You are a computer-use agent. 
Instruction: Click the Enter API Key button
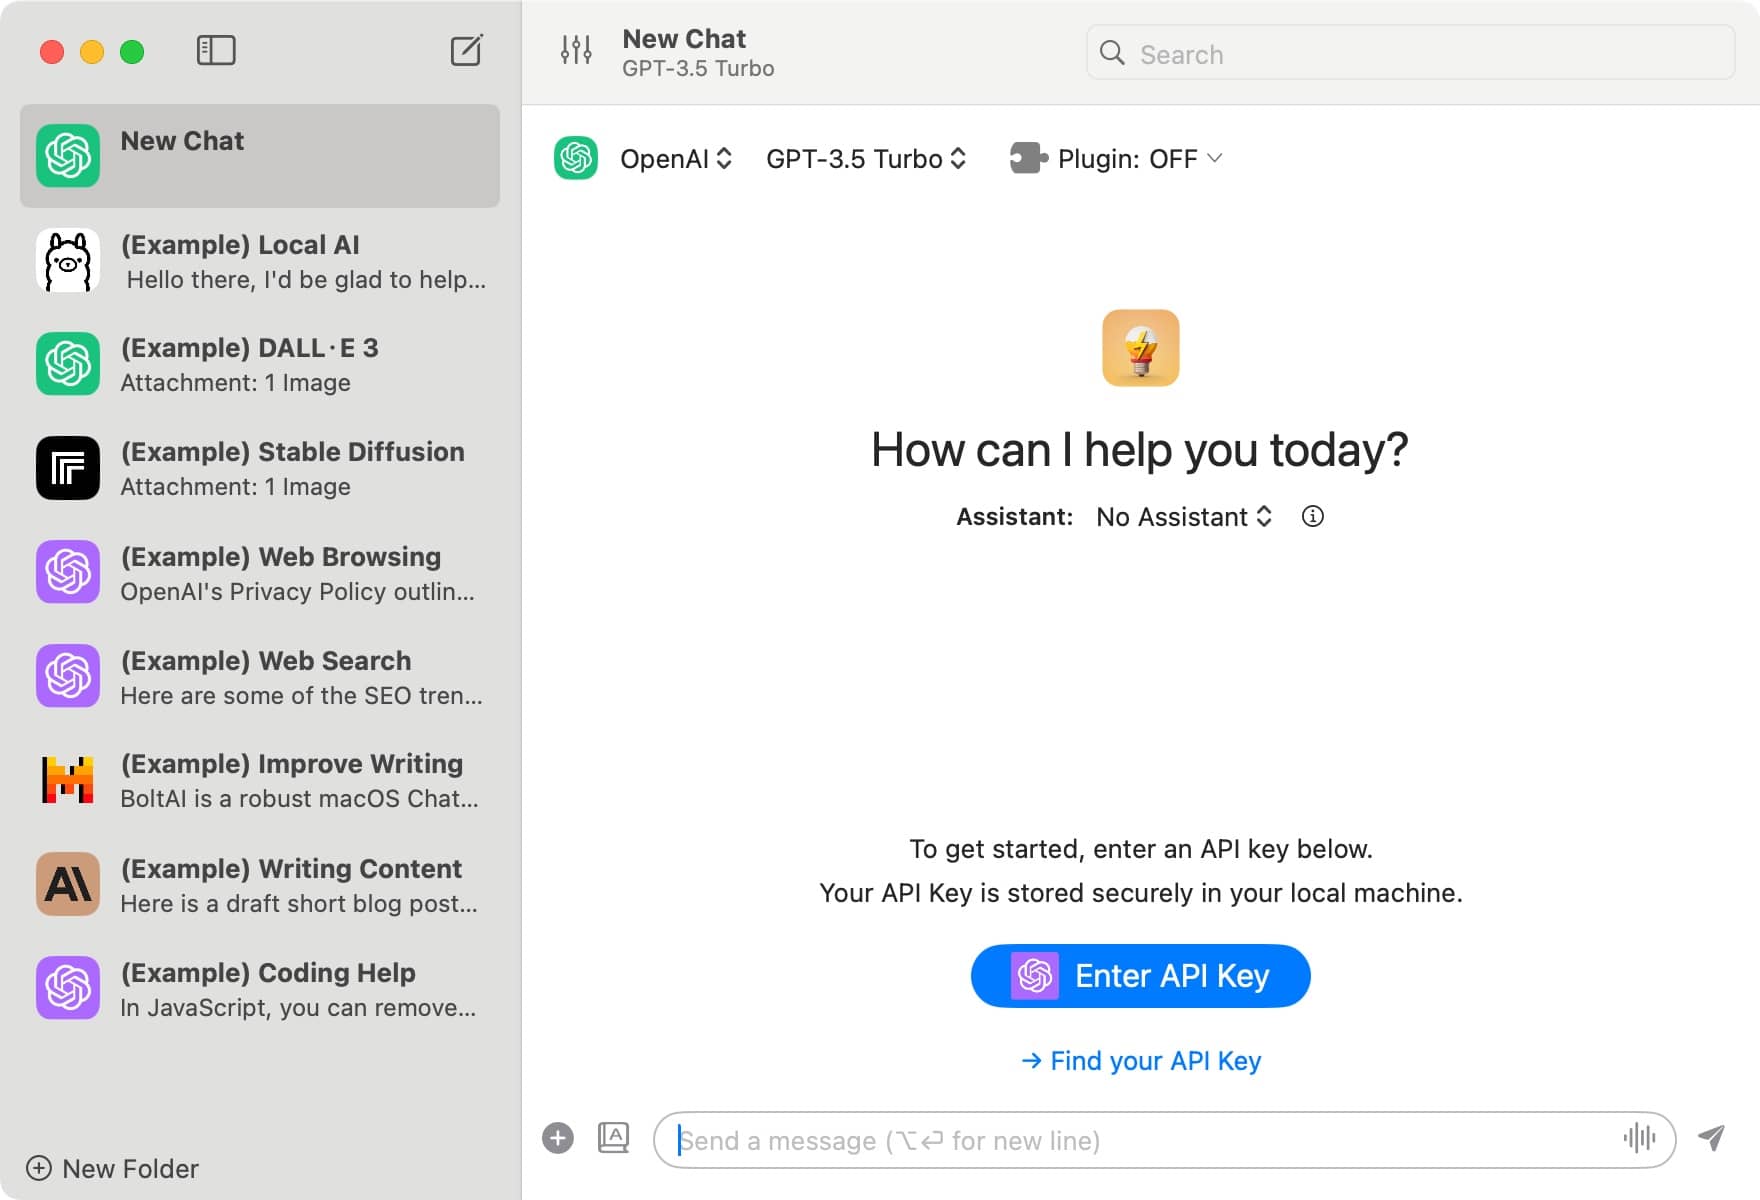tap(1140, 975)
